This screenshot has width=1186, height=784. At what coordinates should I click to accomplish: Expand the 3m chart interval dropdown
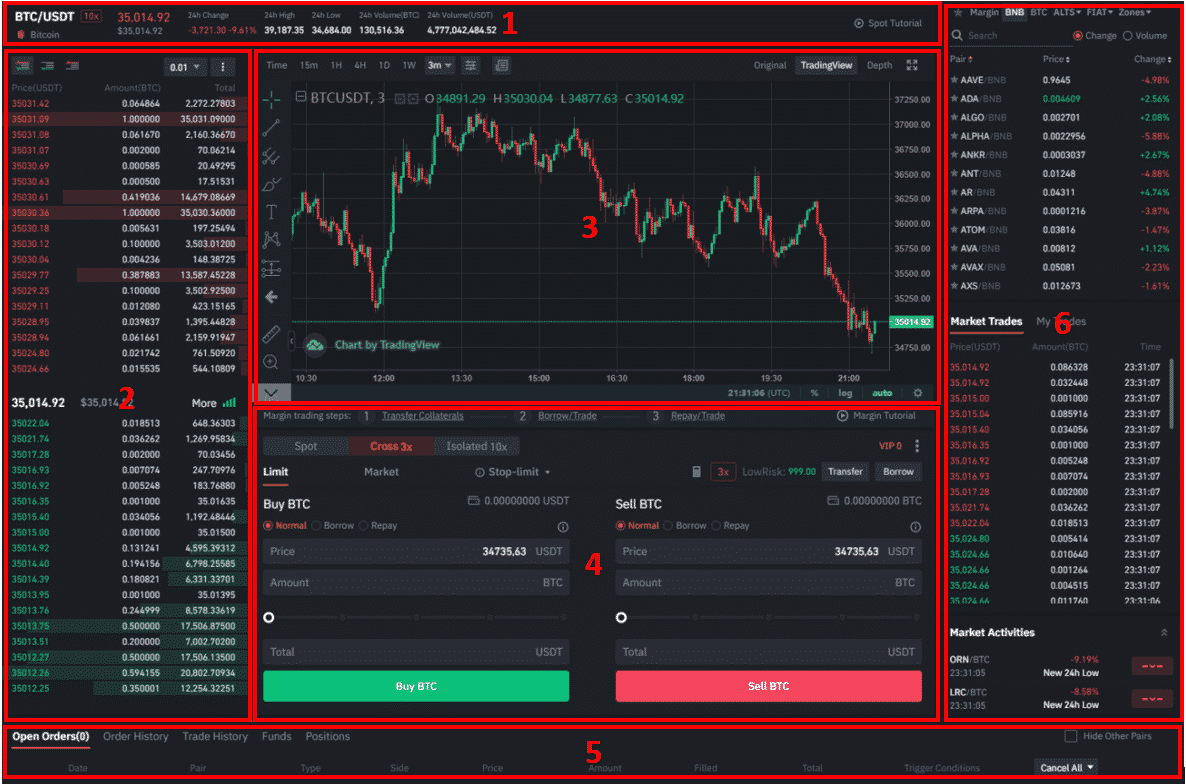pos(439,65)
